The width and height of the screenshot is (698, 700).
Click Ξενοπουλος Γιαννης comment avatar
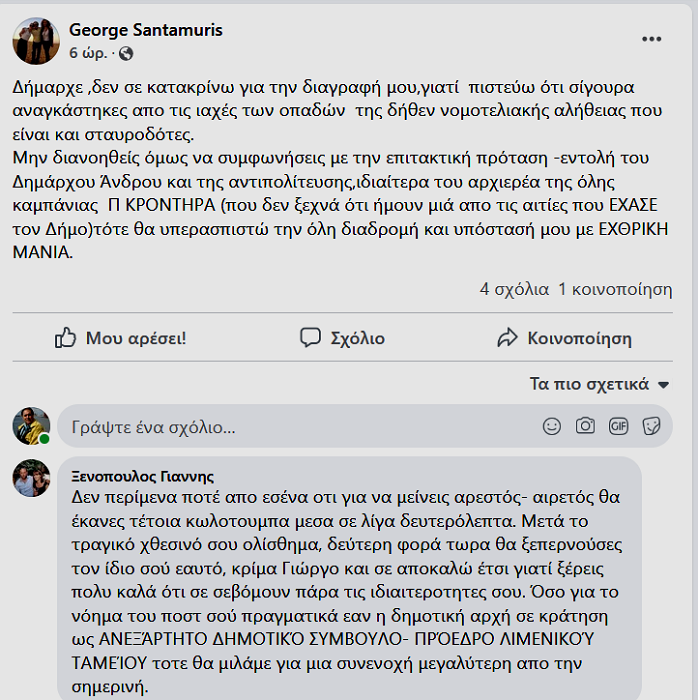pos(31,478)
